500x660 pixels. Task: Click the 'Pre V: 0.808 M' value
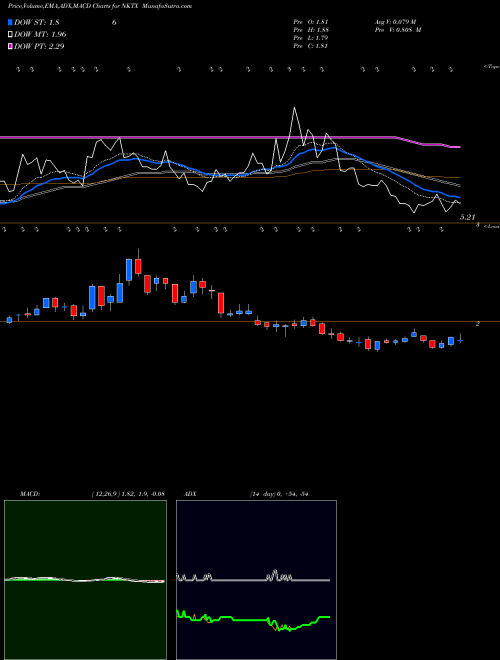click(398, 30)
